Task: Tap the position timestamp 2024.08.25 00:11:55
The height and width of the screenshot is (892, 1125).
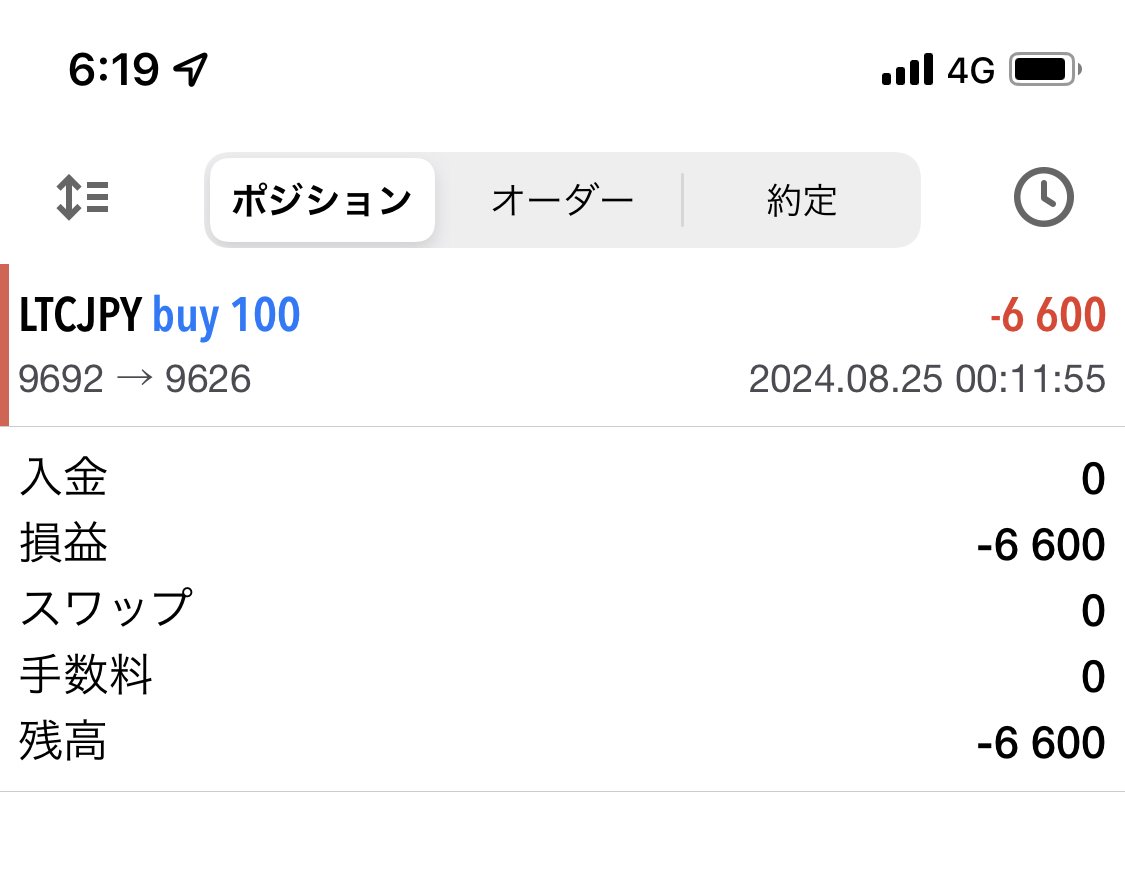Action: coord(927,378)
